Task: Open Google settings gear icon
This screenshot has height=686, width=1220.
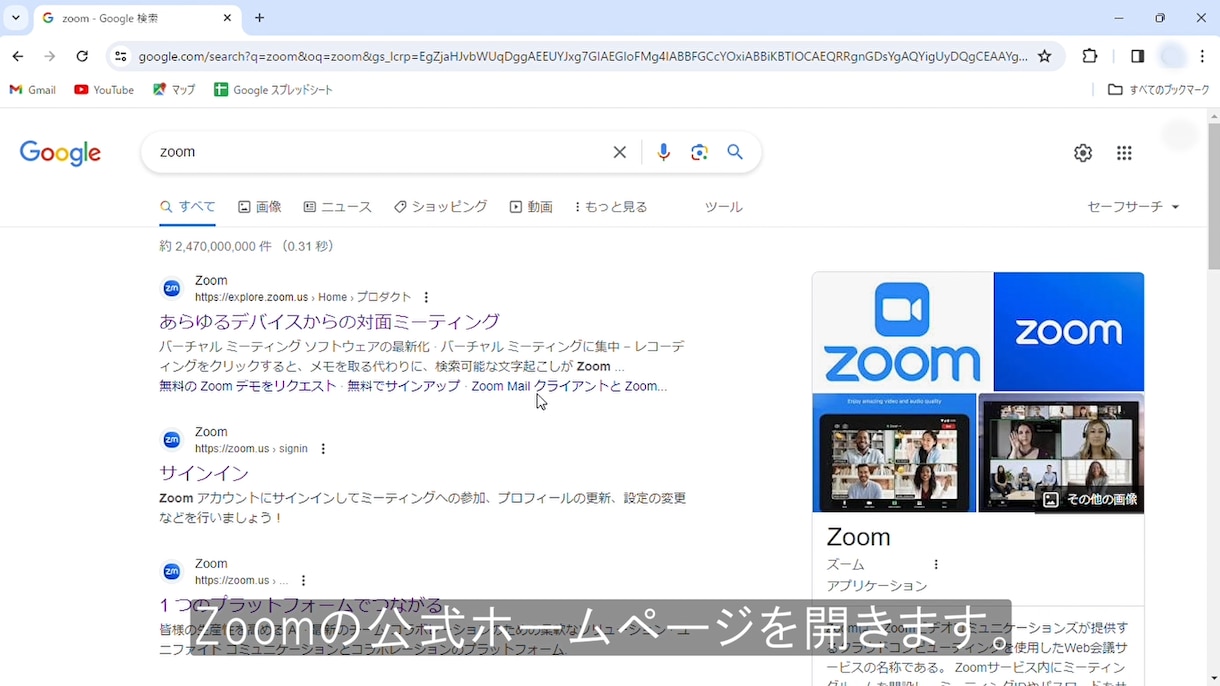Action: [1083, 153]
